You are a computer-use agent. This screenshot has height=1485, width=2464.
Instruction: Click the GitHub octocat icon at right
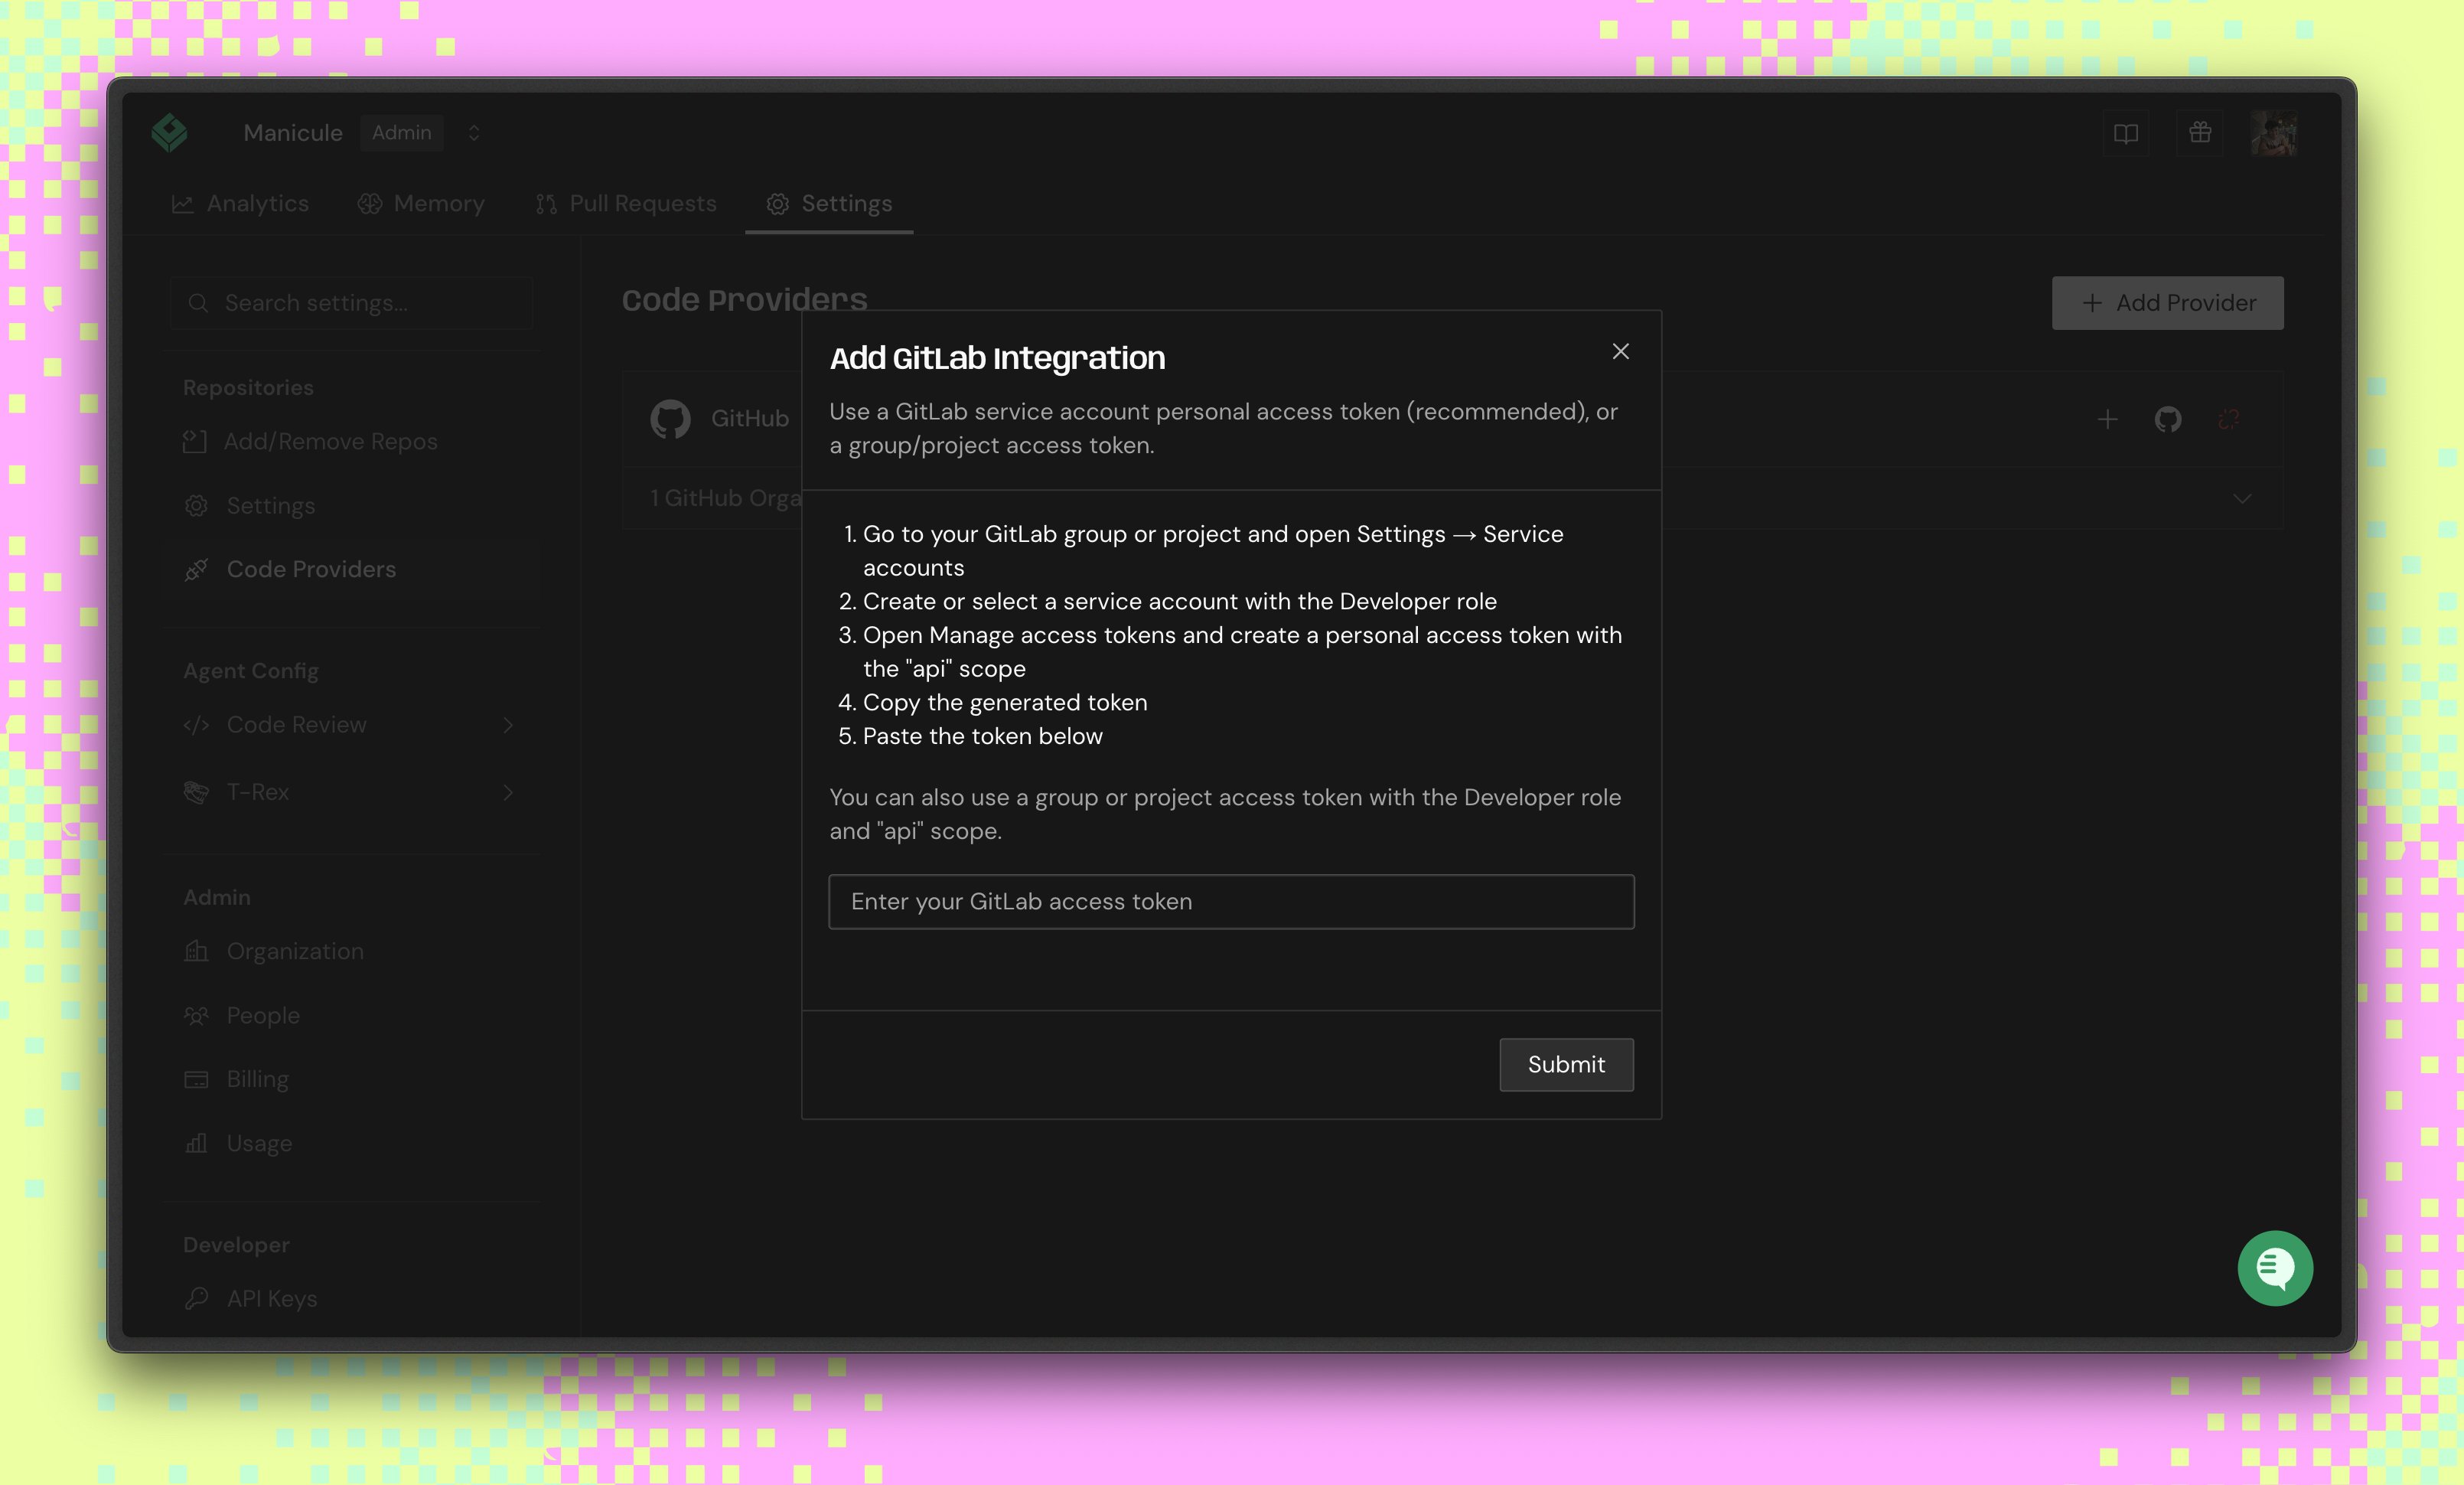coord(2168,419)
